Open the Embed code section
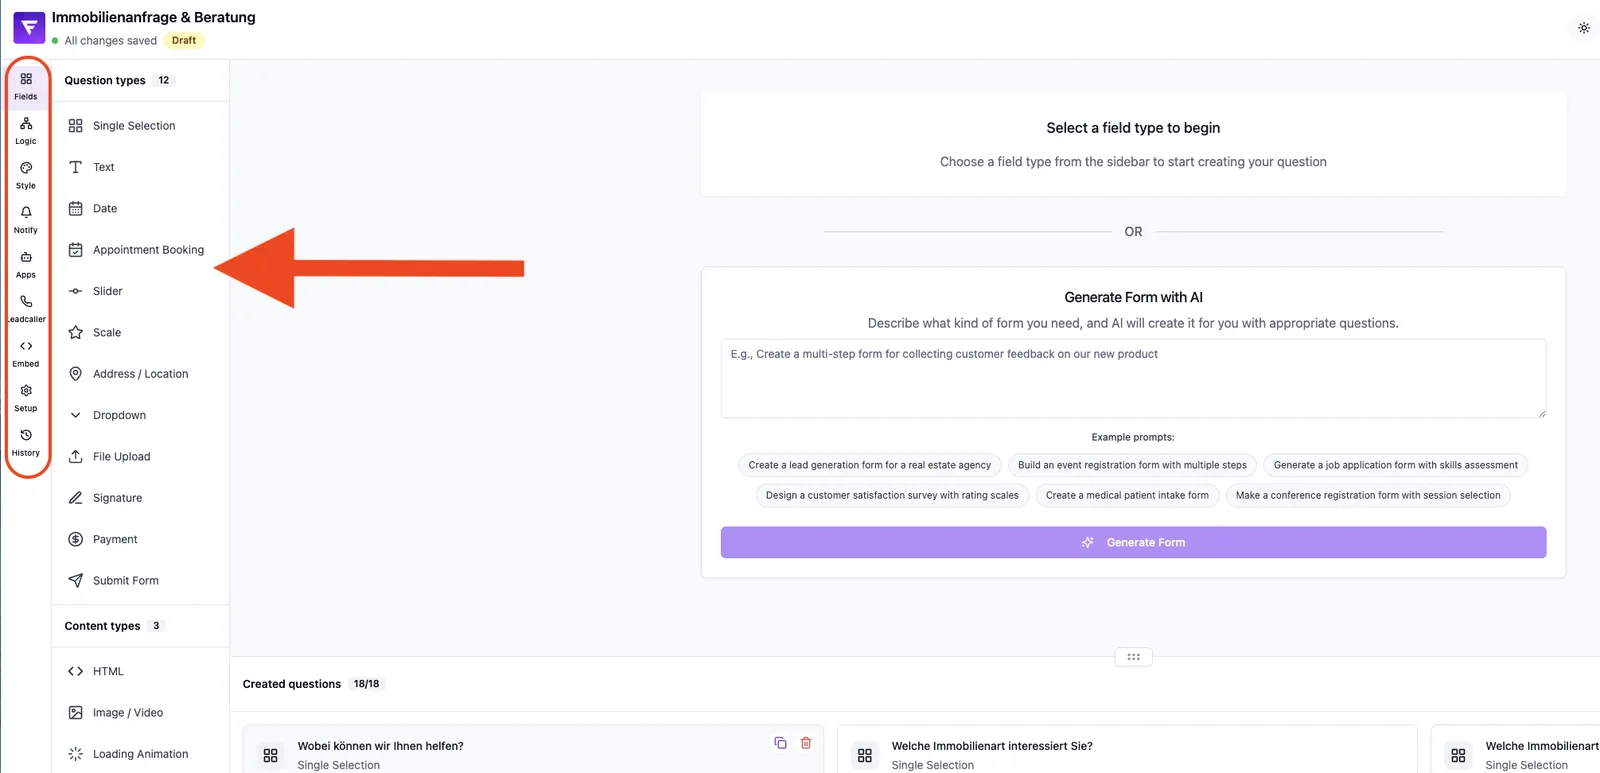 click(x=26, y=353)
